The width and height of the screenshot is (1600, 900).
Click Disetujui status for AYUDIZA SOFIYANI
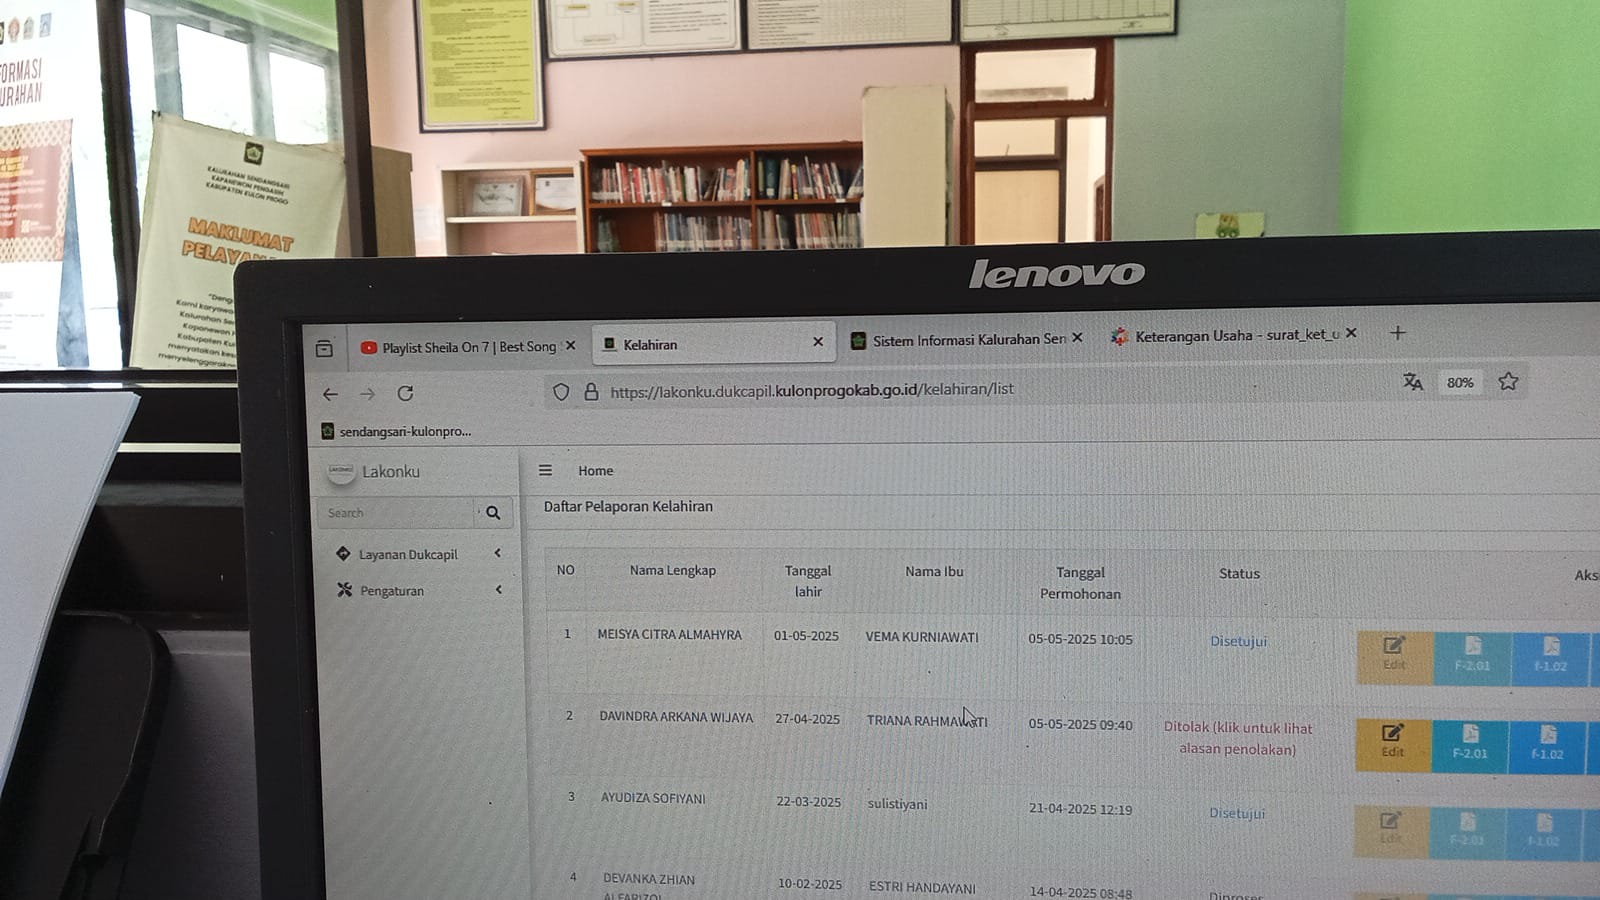pyautogui.click(x=1237, y=813)
